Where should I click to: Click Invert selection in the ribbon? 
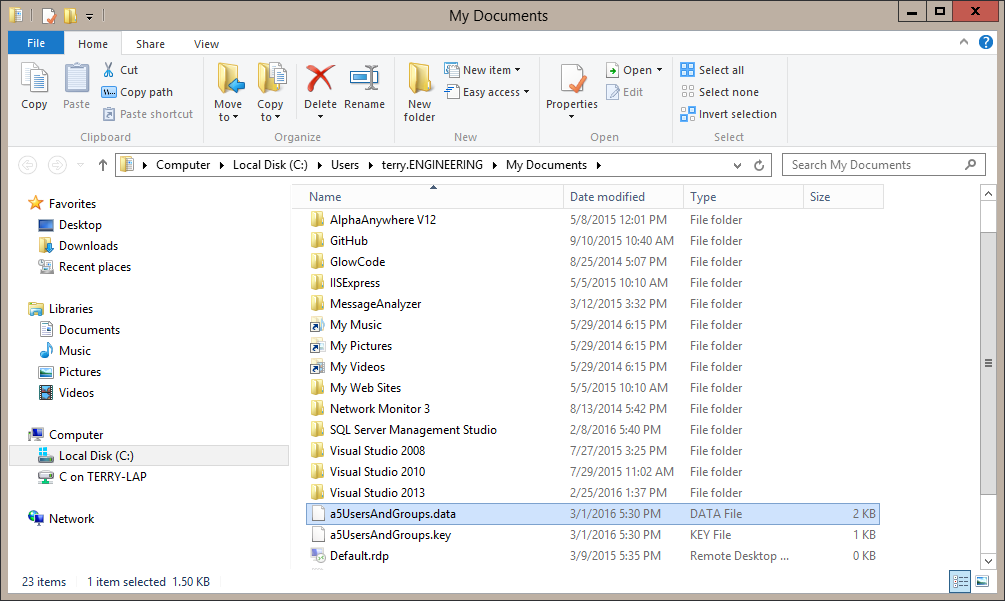(729, 114)
